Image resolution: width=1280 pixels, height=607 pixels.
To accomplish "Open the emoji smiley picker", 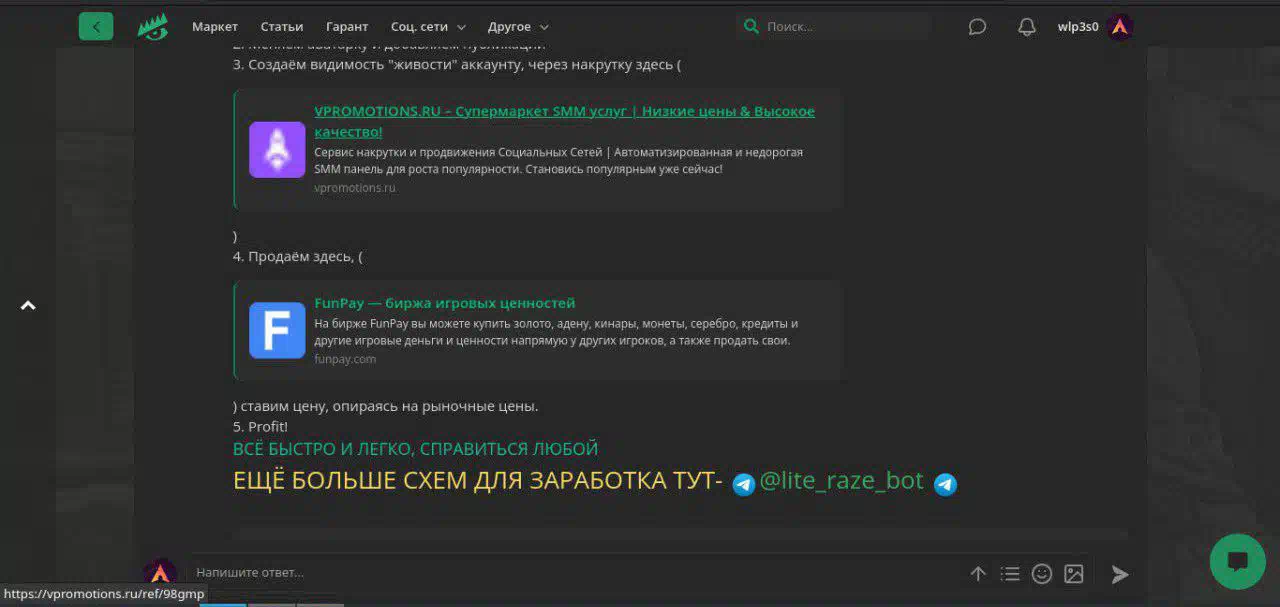I will [x=1042, y=574].
